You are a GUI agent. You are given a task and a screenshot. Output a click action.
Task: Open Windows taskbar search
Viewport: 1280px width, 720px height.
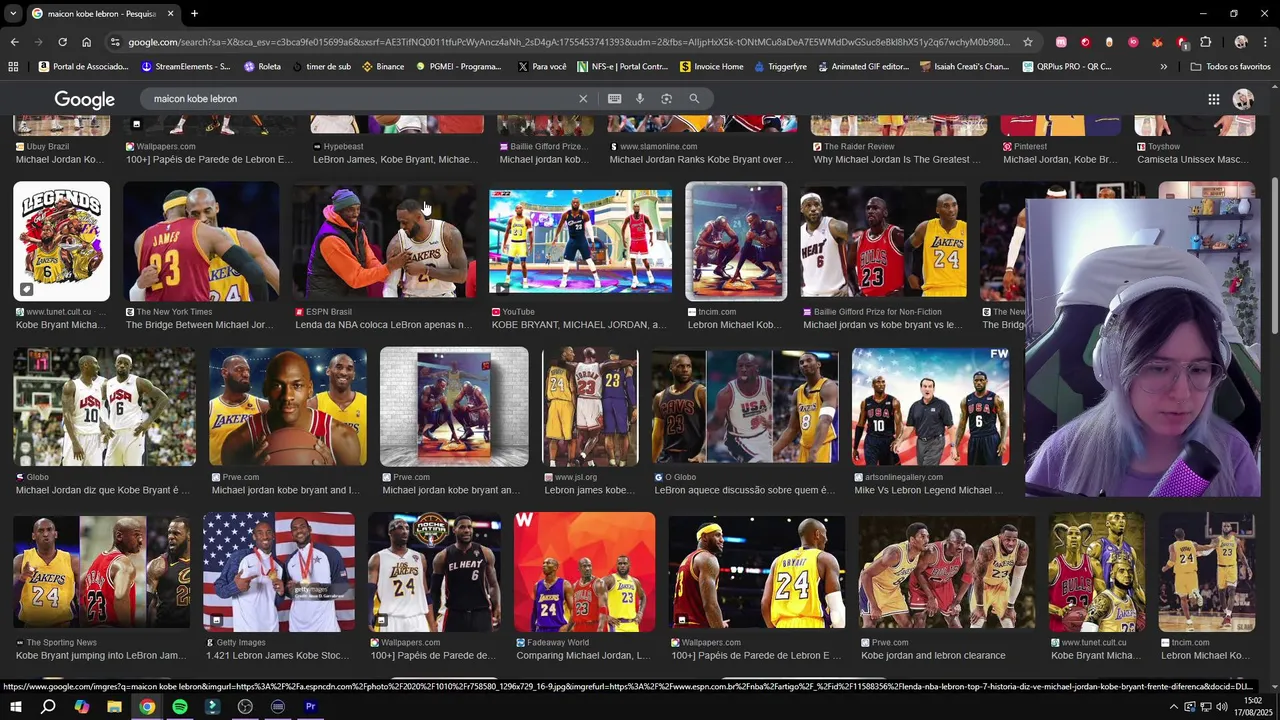48,707
